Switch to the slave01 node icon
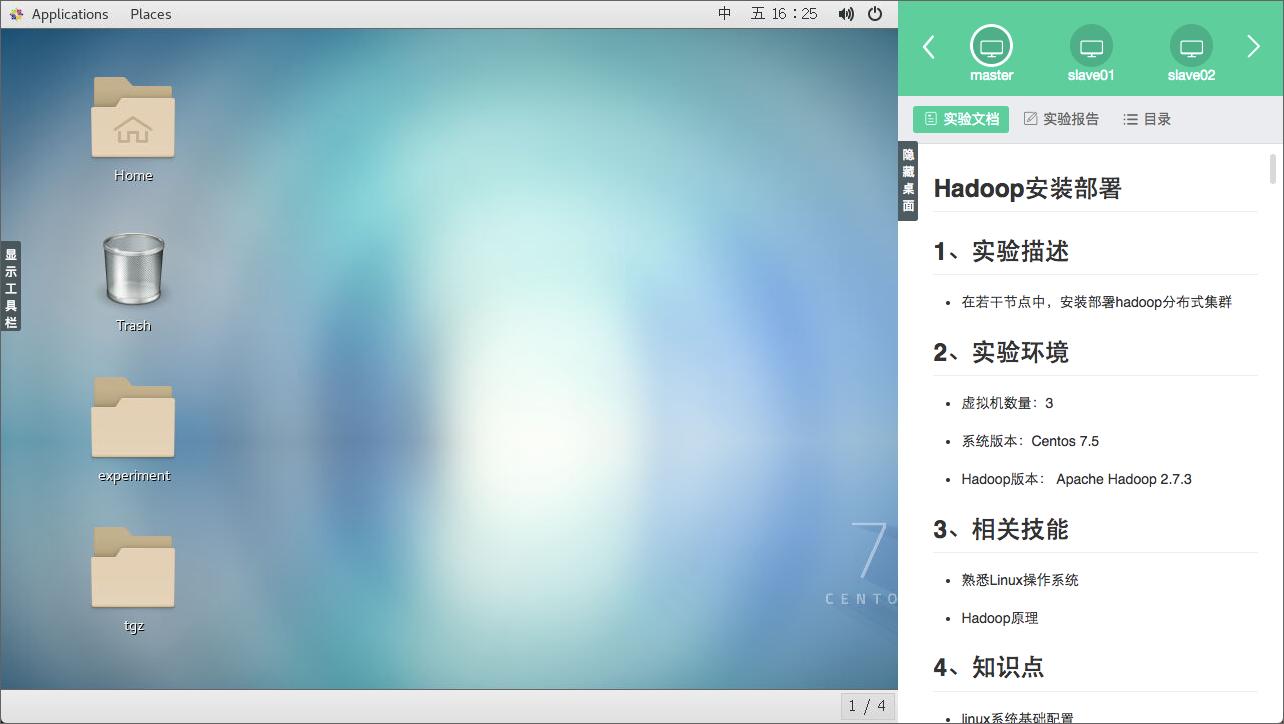 1091,46
